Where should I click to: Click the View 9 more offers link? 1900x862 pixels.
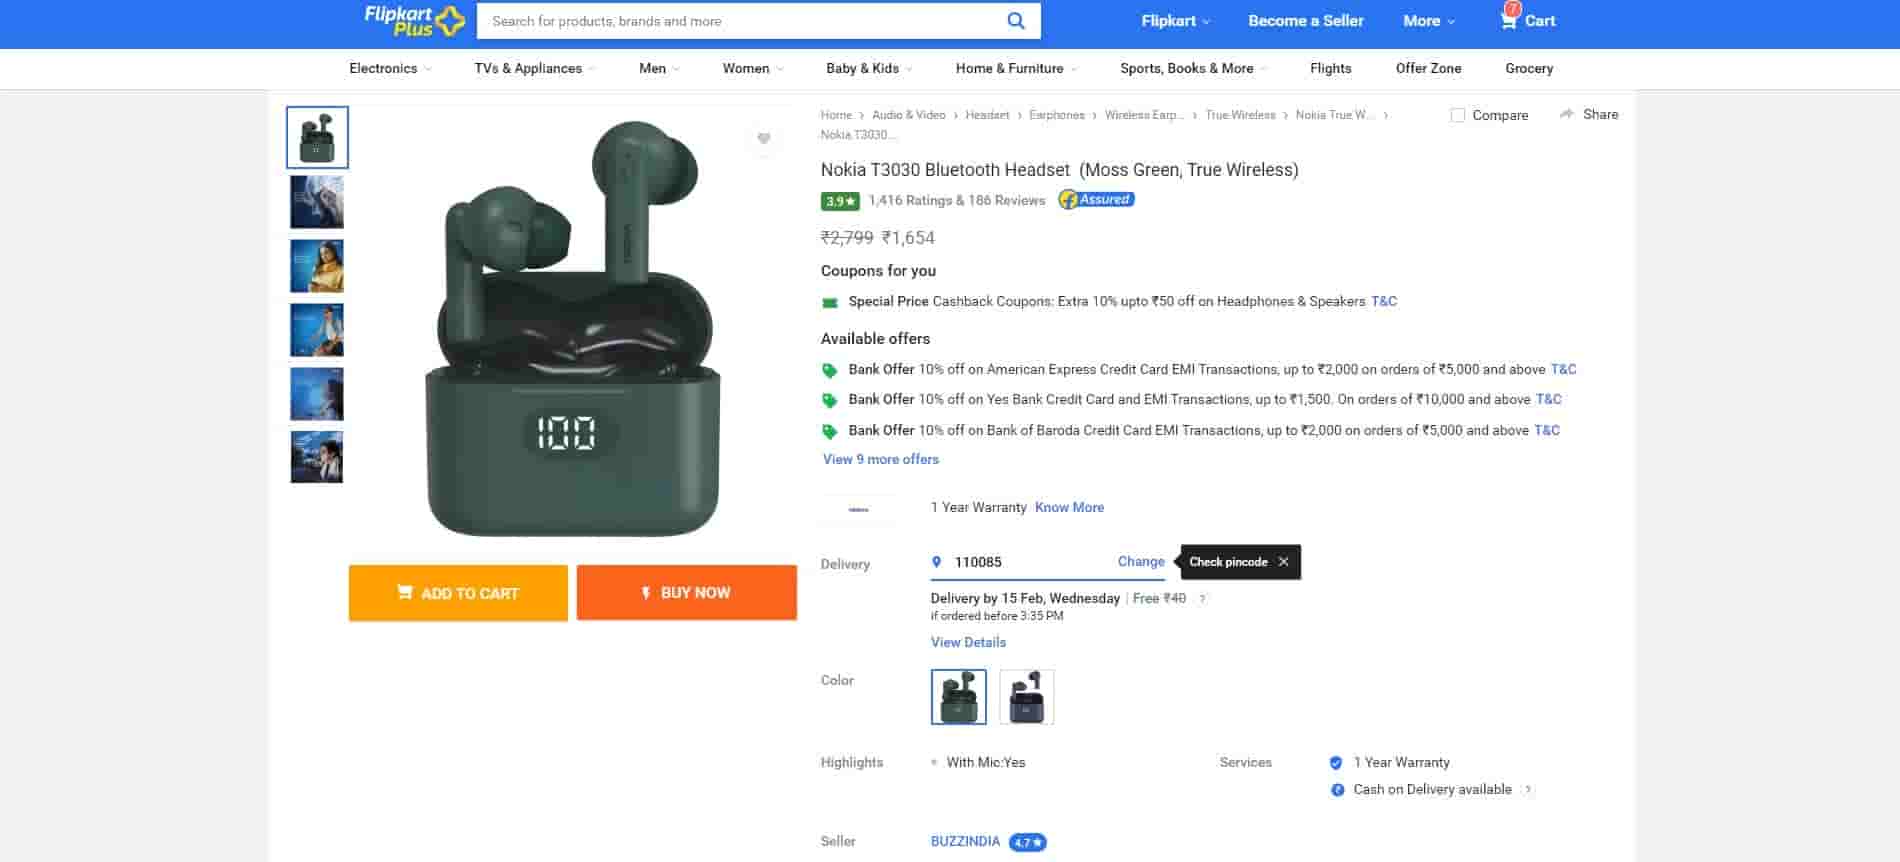pos(880,459)
